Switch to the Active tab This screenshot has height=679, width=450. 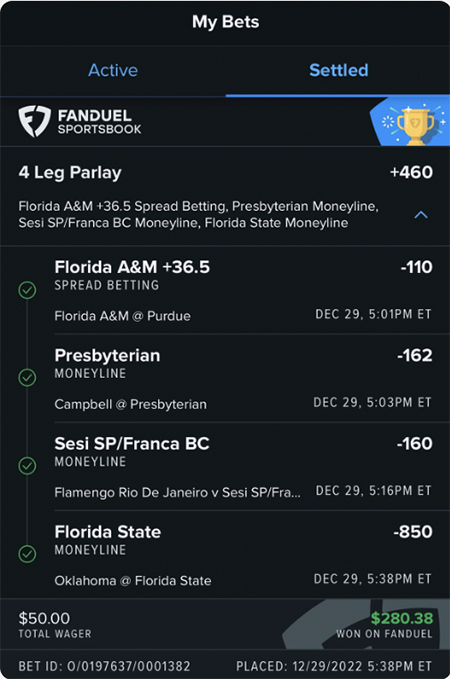point(113,70)
